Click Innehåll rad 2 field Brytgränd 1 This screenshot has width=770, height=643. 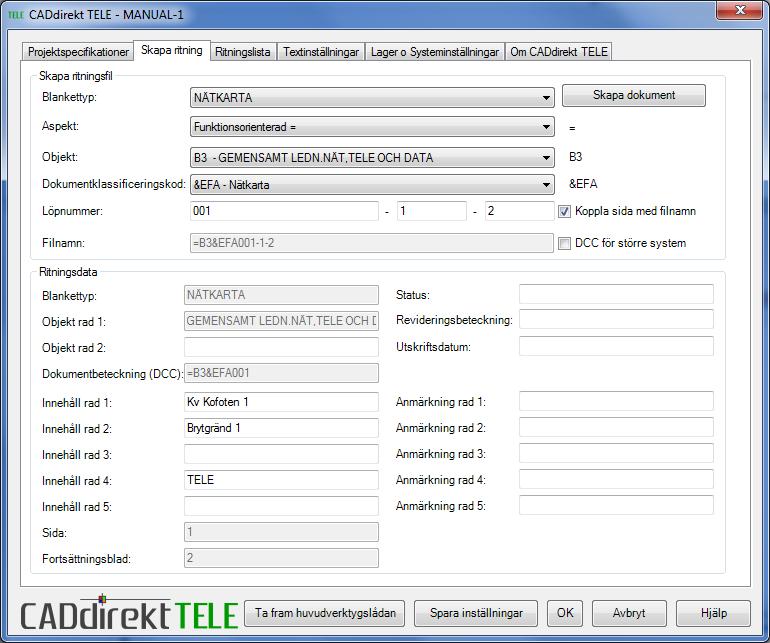281,428
